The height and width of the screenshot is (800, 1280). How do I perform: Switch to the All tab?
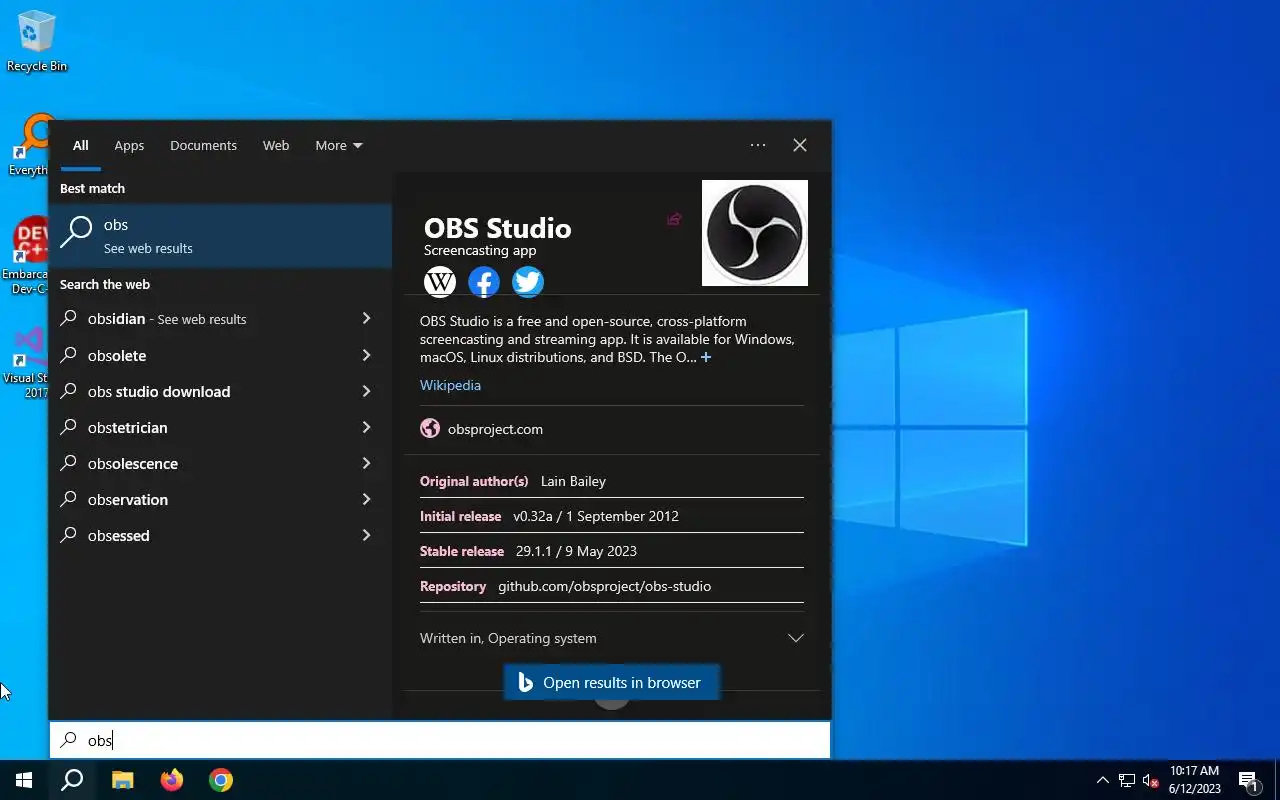[80, 145]
